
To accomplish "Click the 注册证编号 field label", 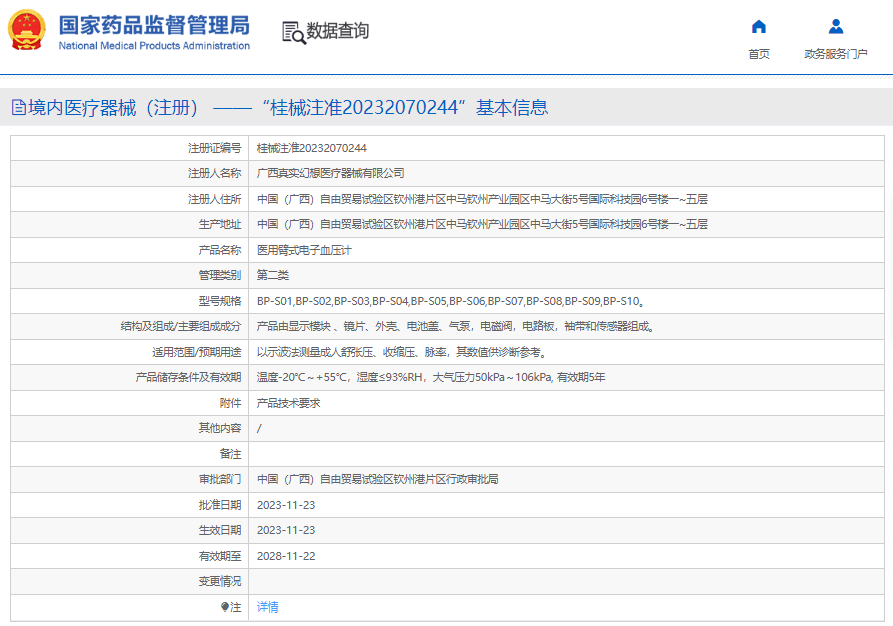I will coord(215,148).
